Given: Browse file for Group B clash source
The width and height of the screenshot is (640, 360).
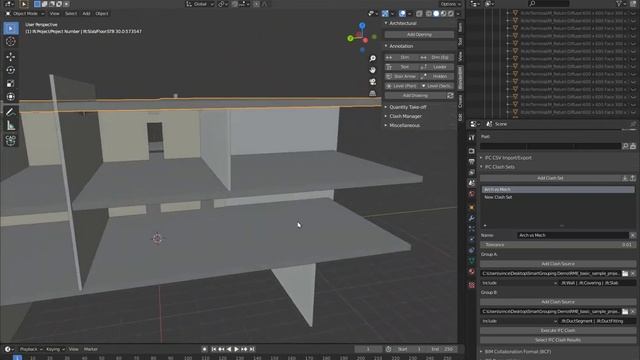Looking at the screenshot, I should (x=625, y=311).
